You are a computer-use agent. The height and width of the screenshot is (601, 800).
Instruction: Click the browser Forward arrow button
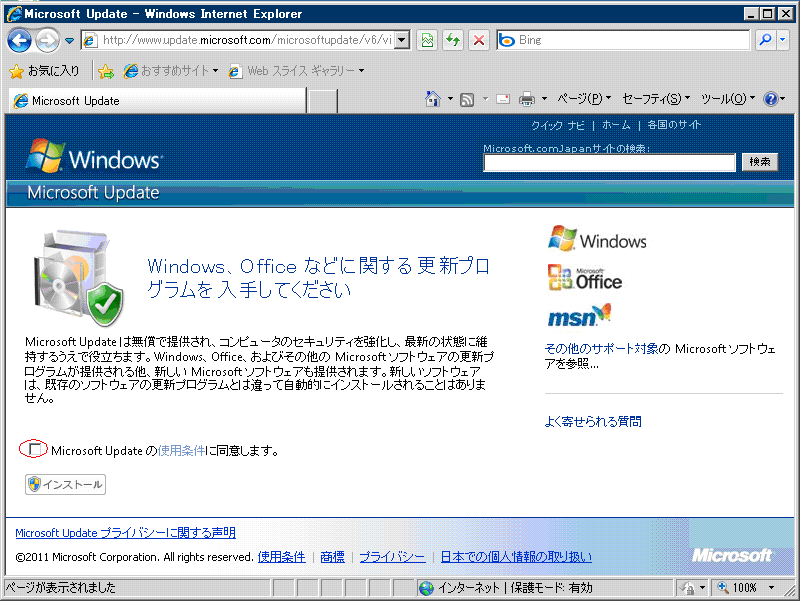(x=47, y=40)
